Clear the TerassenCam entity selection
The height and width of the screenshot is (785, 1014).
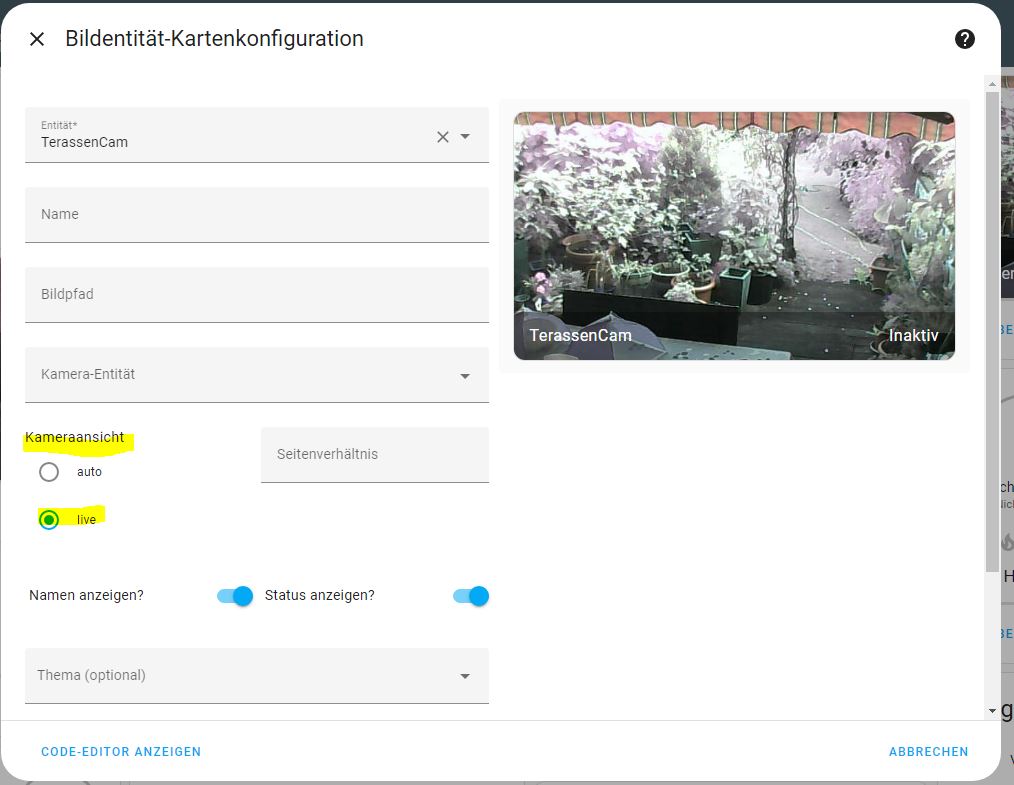[x=443, y=137]
